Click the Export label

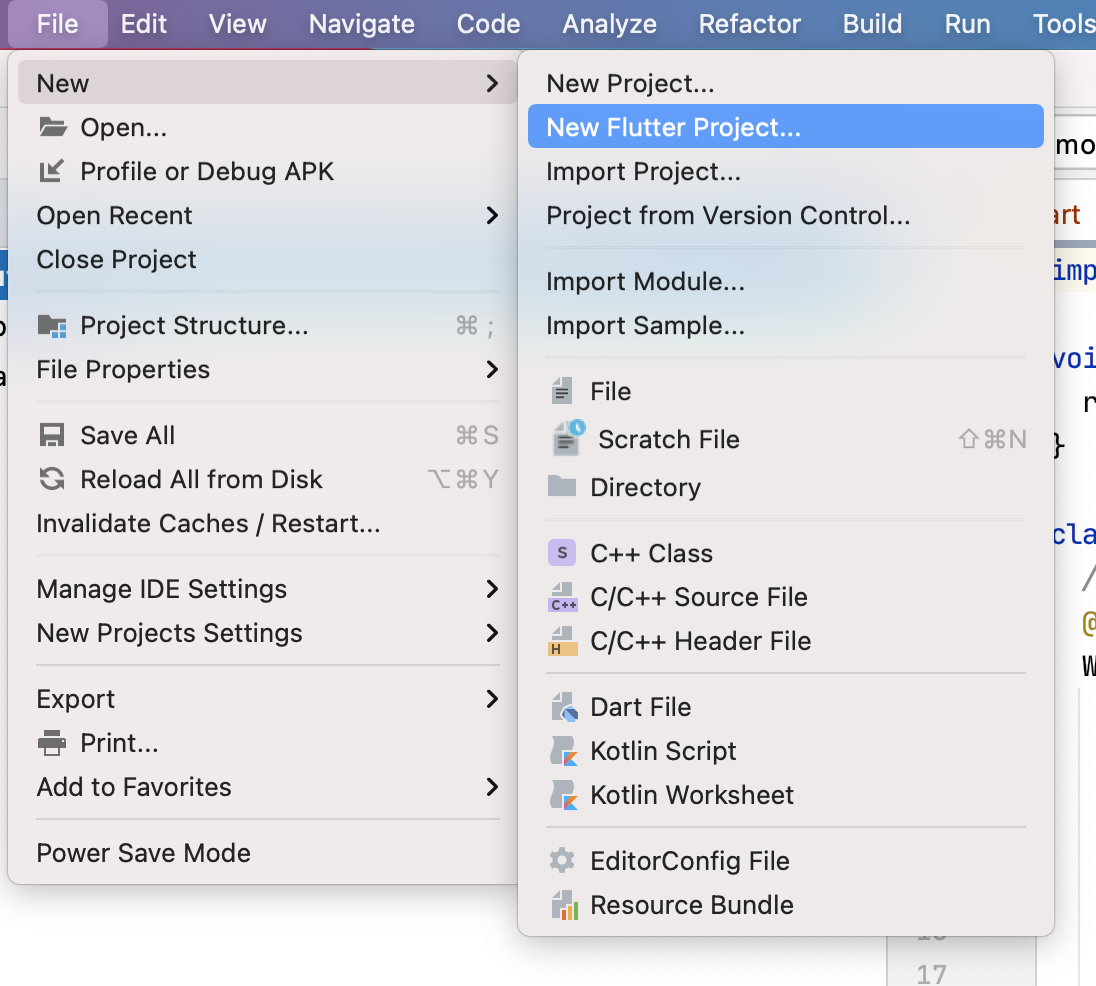(75, 699)
